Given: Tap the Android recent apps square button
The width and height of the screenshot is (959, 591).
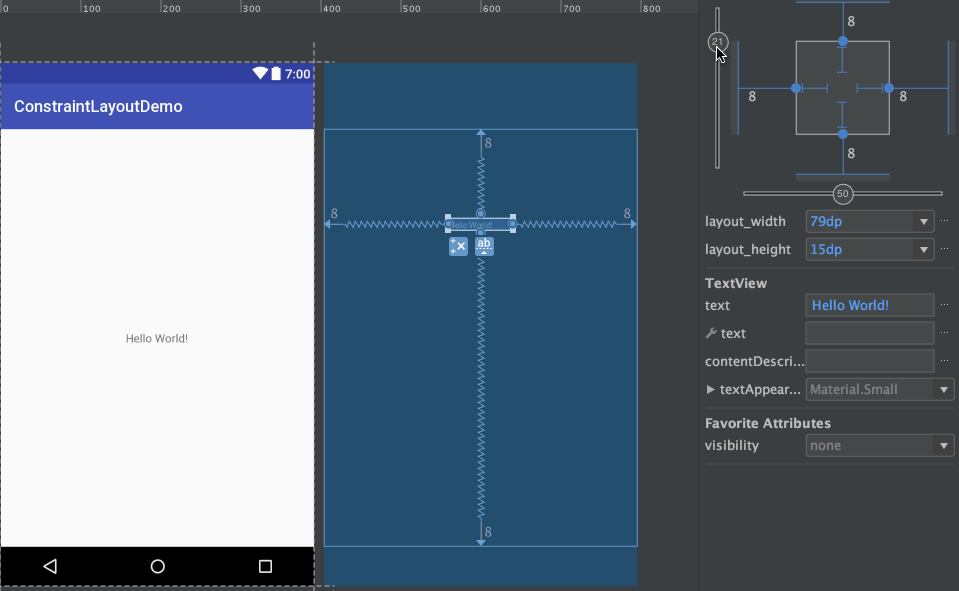Looking at the screenshot, I should [265, 567].
